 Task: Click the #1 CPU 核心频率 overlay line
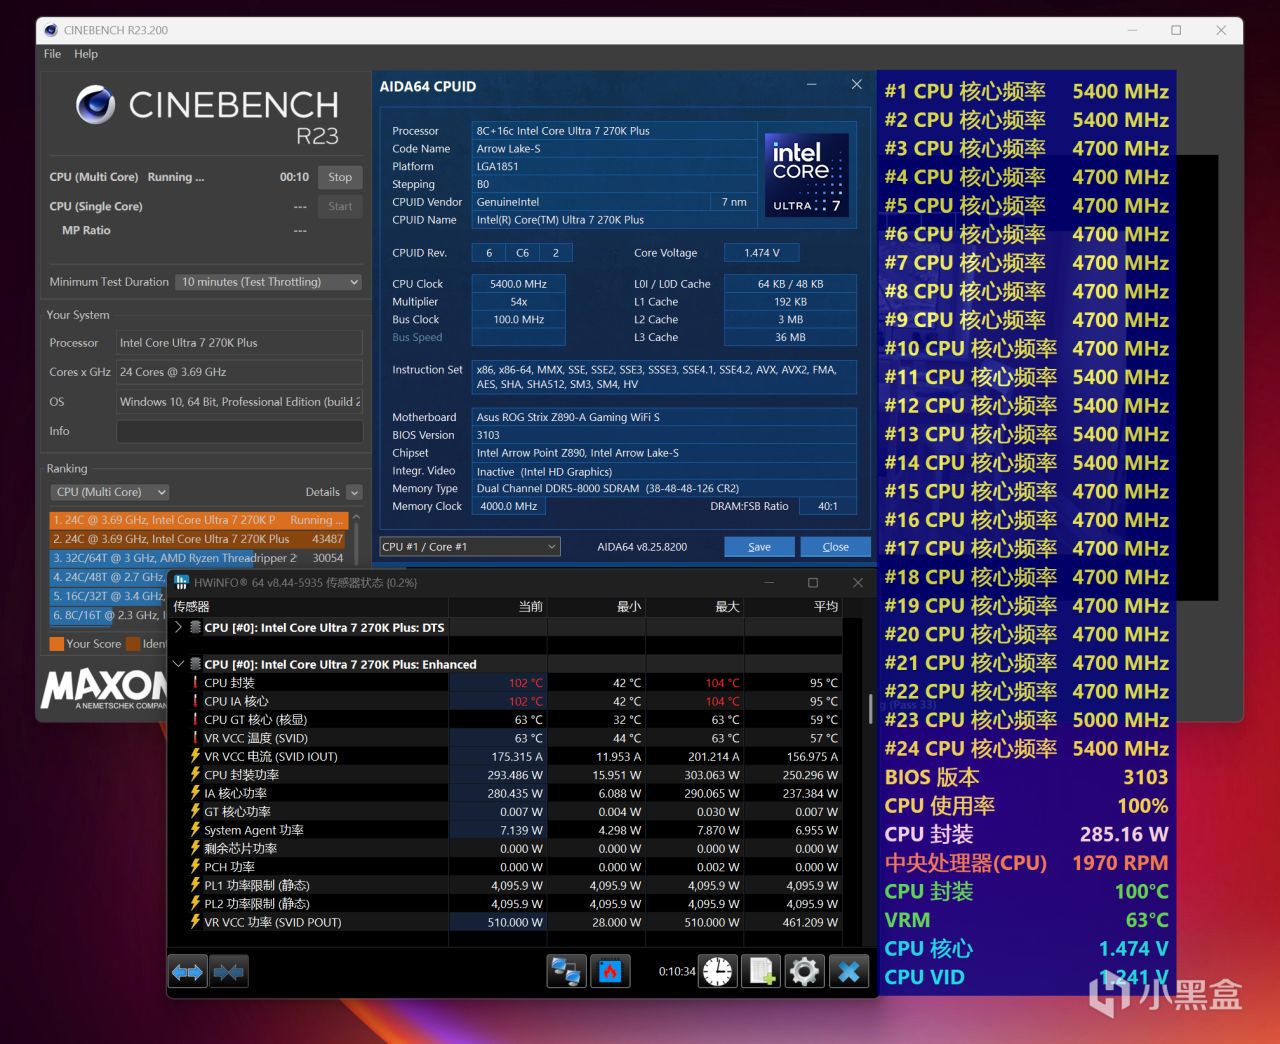pos(1027,91)
